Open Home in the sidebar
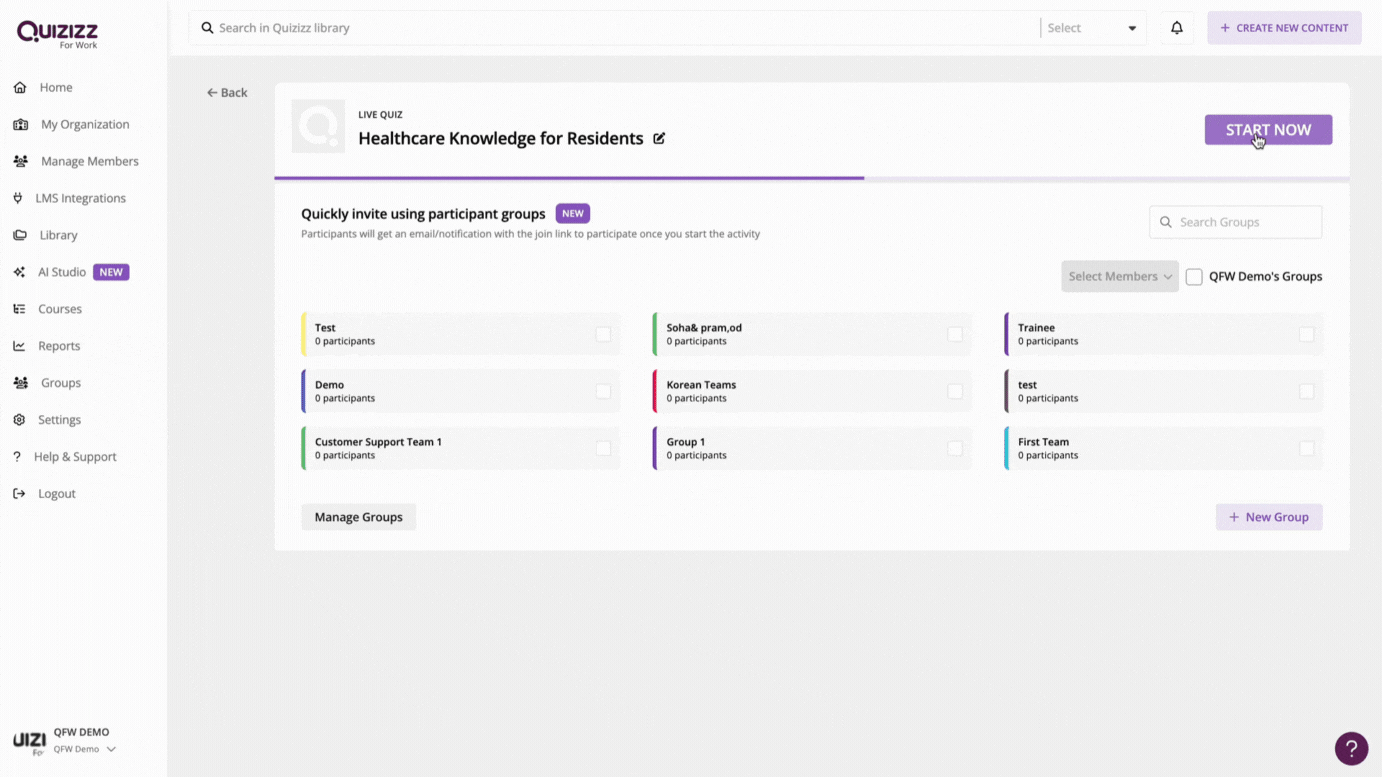This screenshot has height=777, width=1382. [56, 87]
